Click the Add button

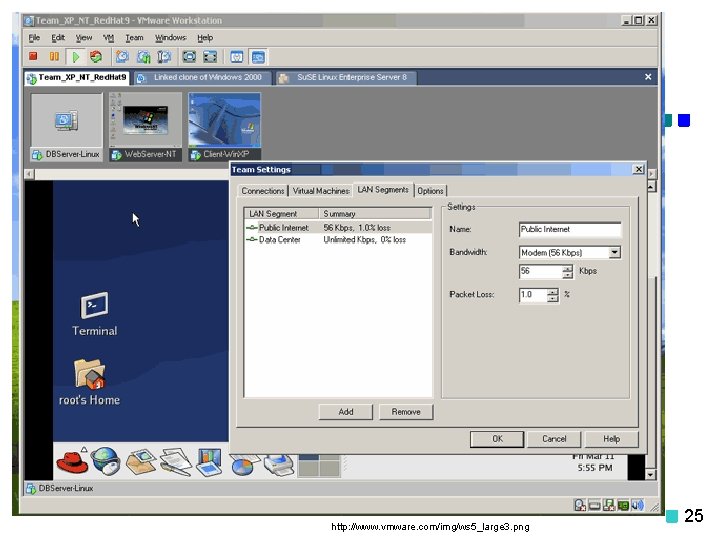click(x=346, y=412)
